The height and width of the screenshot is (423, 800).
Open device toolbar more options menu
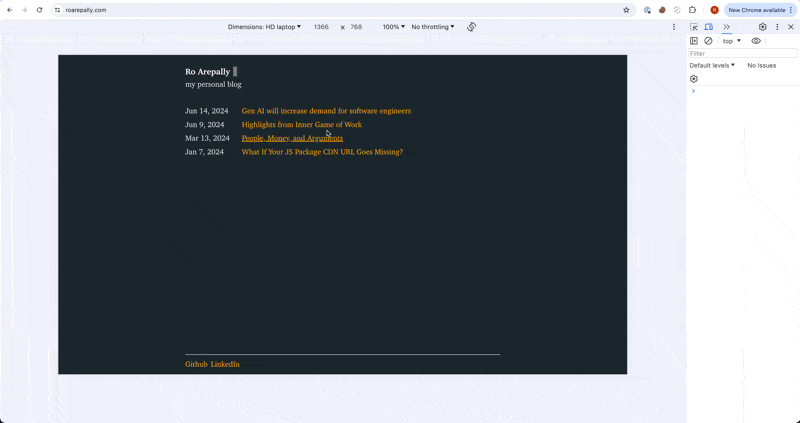[x=673, y=27]
